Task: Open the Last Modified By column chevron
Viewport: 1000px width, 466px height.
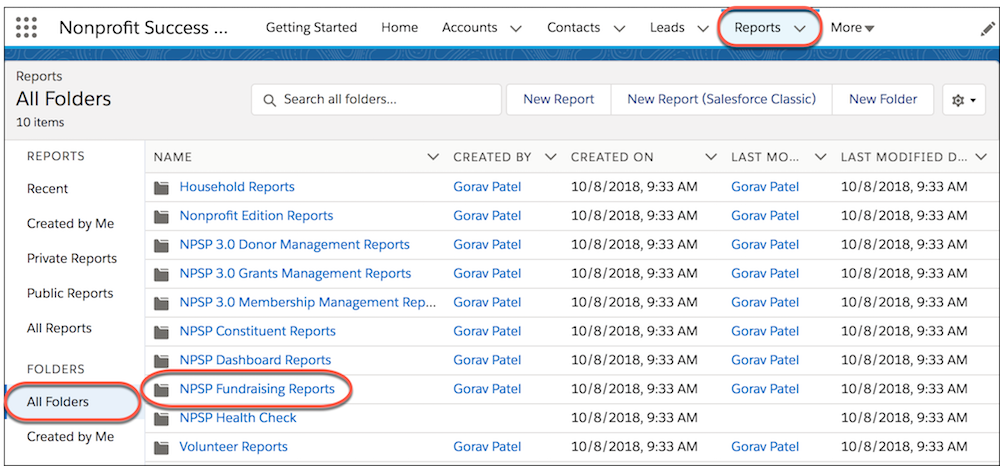Action: pos(821,157)
